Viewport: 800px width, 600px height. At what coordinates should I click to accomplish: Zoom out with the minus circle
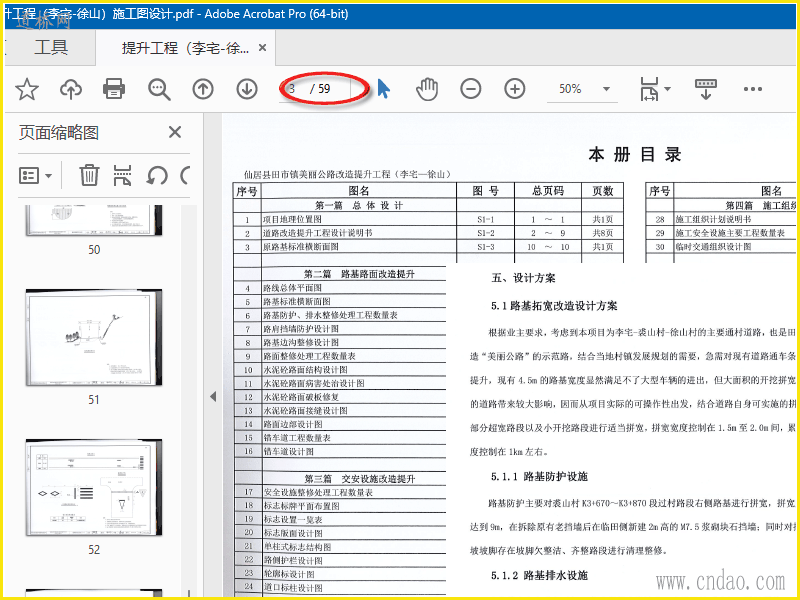click(470, 89)
